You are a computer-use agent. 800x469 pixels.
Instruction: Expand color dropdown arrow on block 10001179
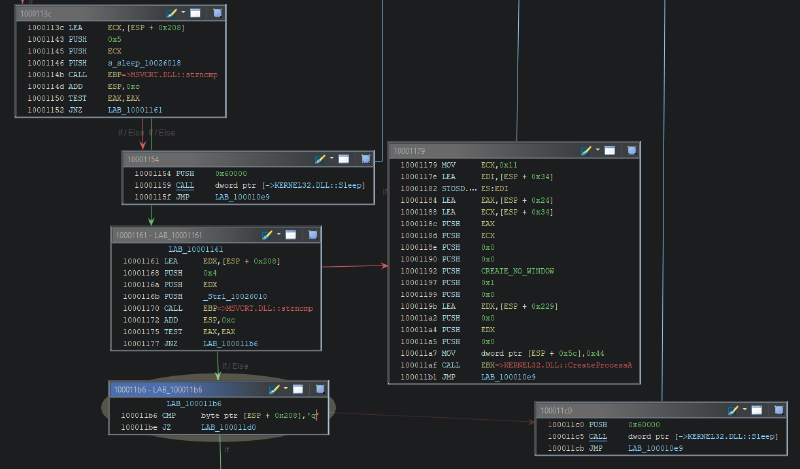[597, 150]
